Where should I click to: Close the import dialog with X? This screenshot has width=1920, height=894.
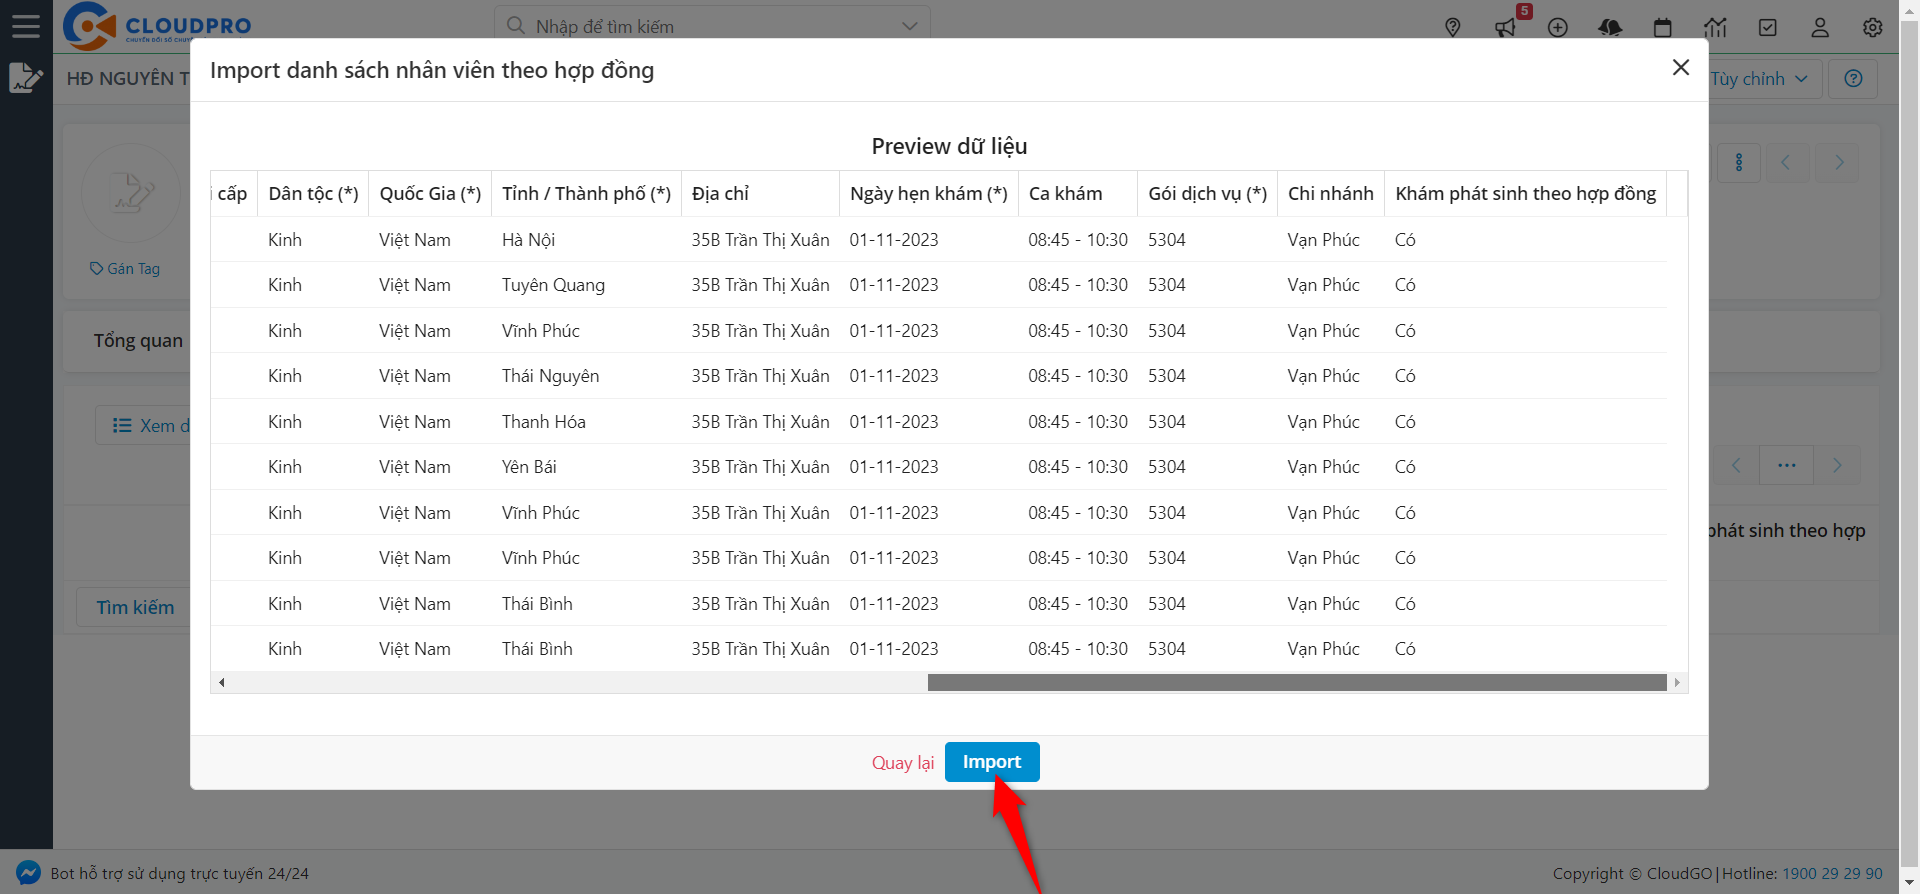[1681, 67]
